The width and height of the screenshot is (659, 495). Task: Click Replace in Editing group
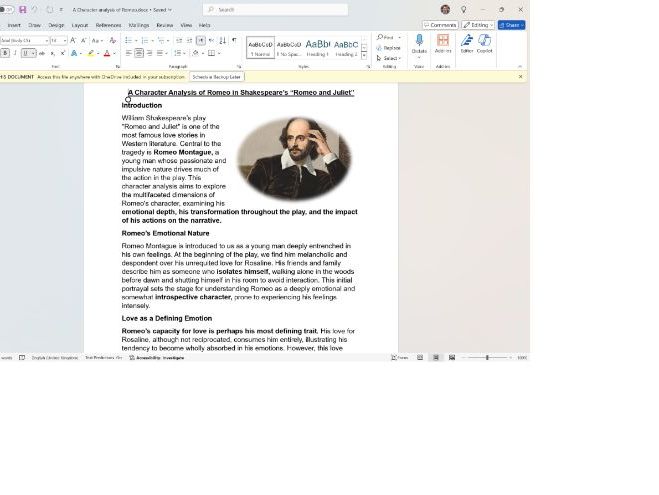389,48
